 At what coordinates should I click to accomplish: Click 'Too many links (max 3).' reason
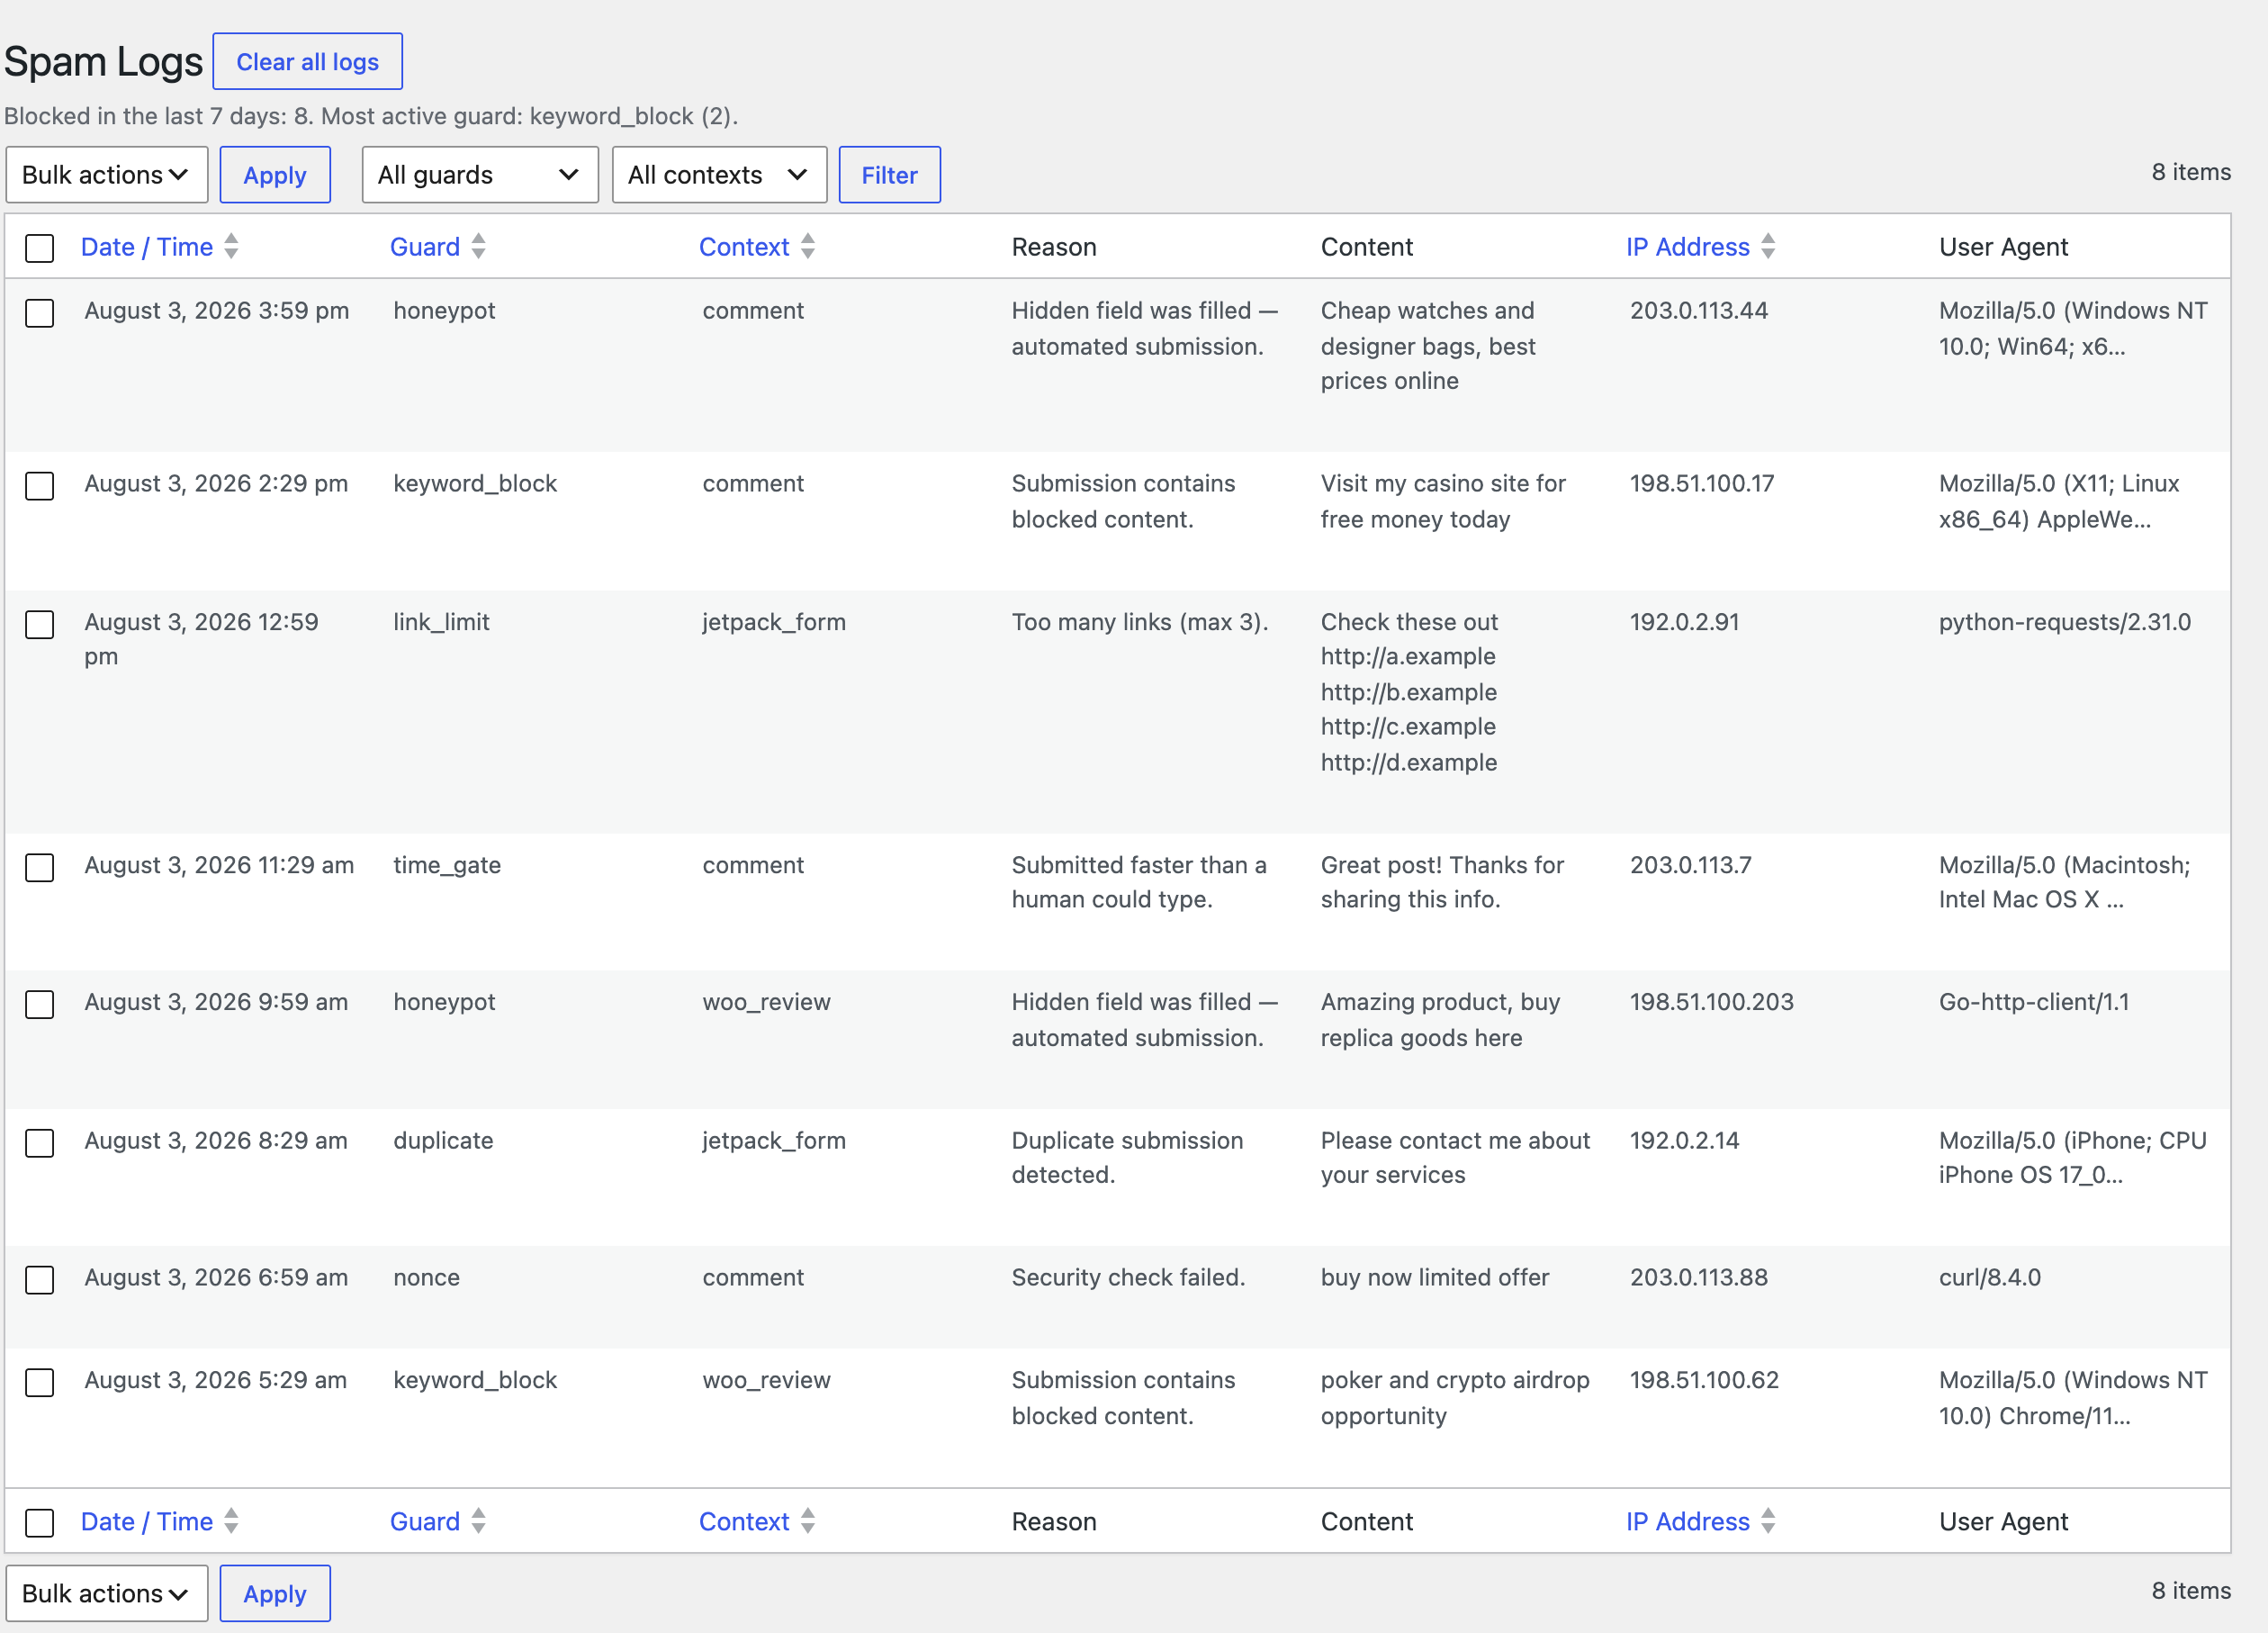(x=1140, y=622)
